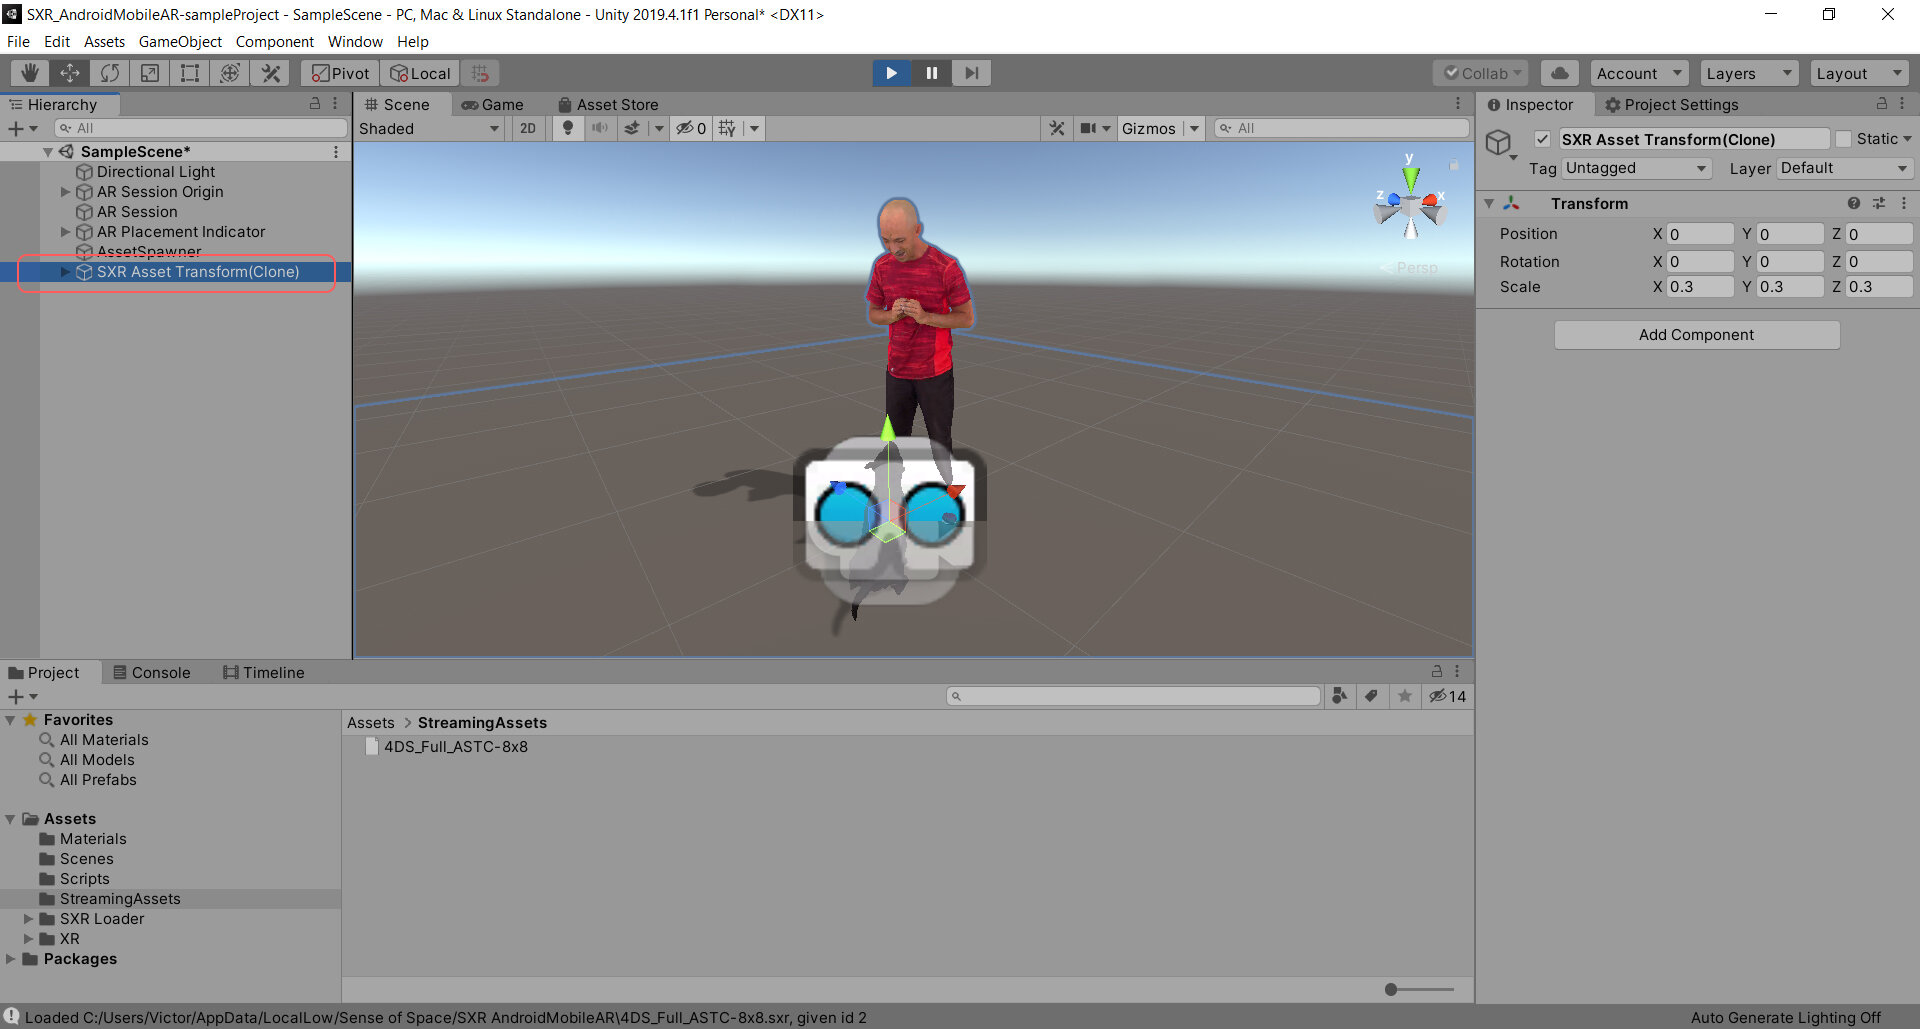This screenshot has height=1029, width=1920.
Task: Open Account dropdown
Action: [1639, 73]
